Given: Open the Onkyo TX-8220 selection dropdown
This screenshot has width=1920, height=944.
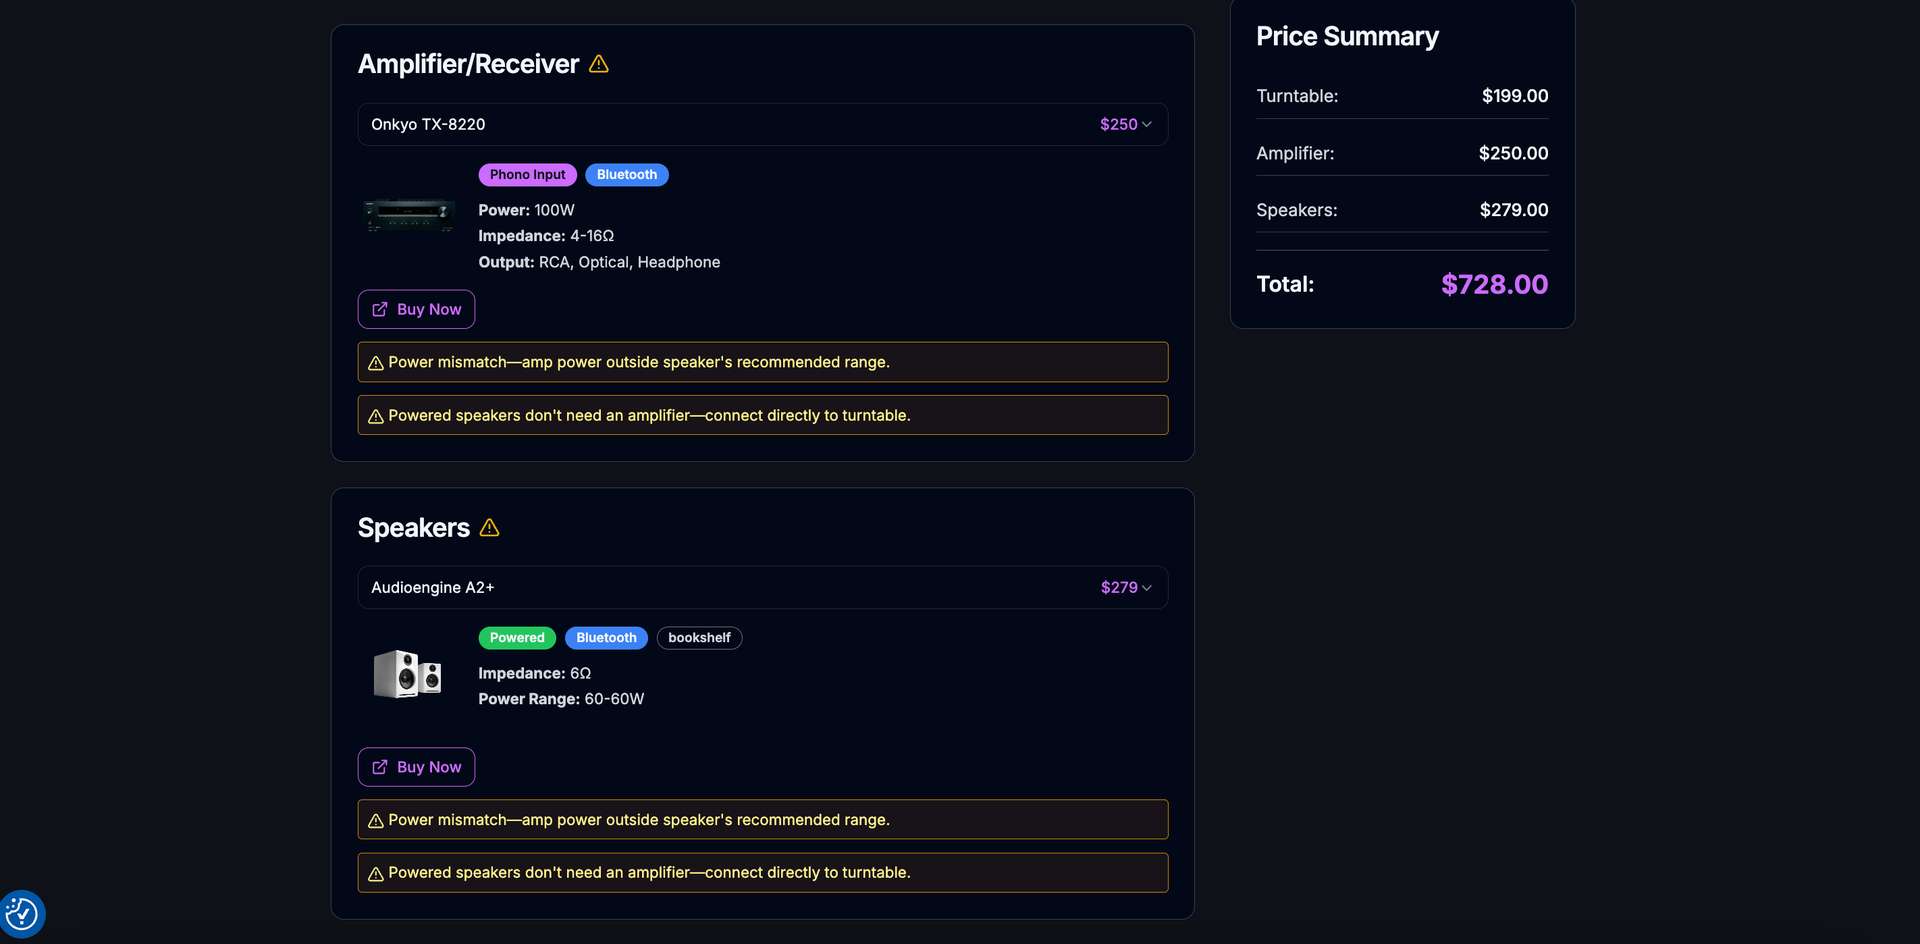Looking at the screenshot, I should tap(762, 124).
